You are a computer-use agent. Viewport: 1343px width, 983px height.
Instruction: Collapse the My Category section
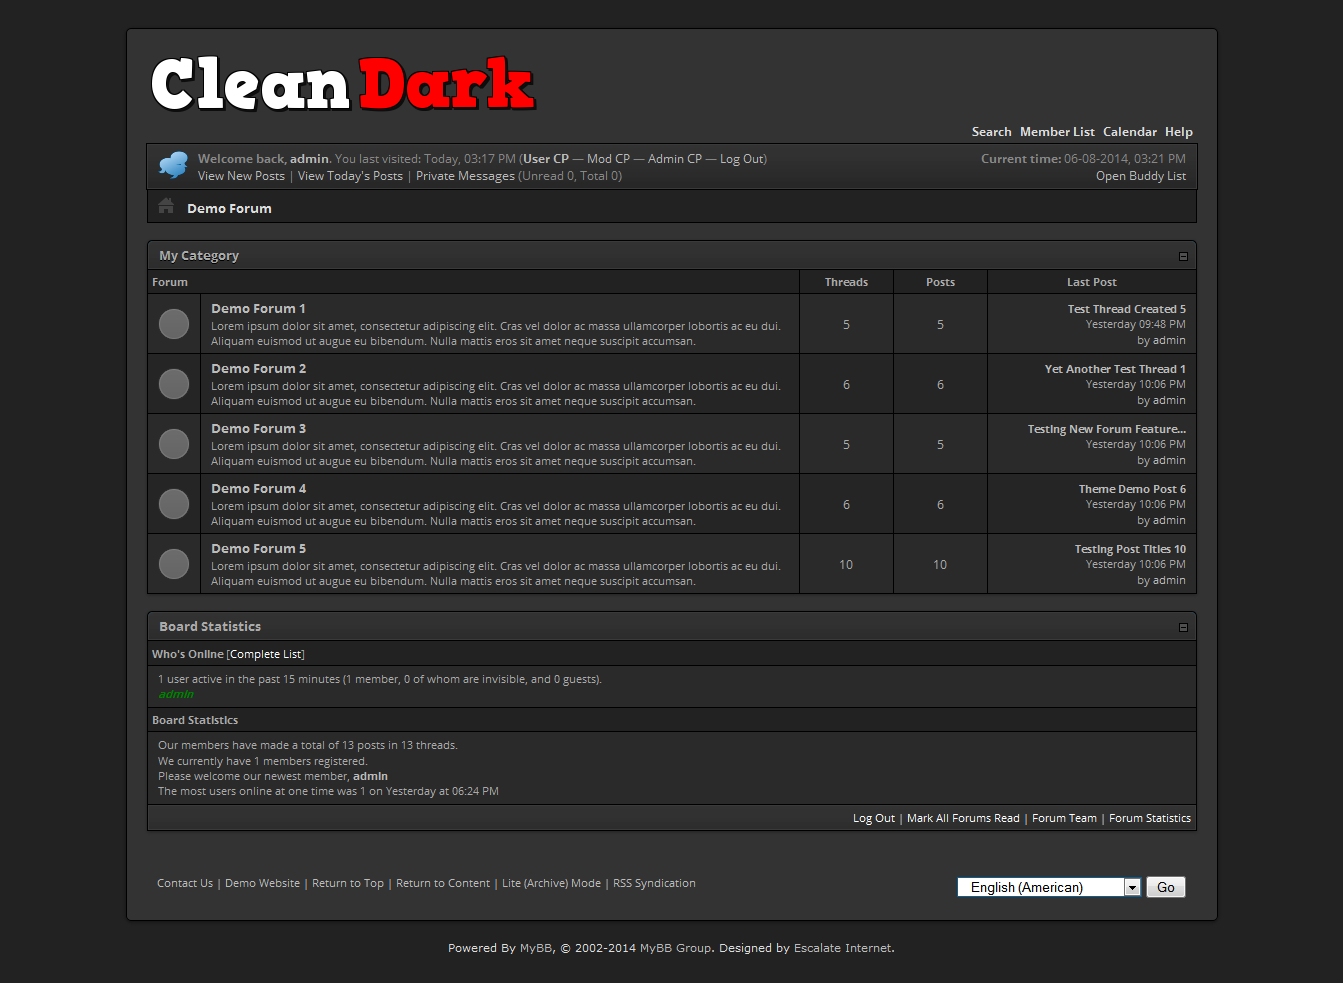[1183, 256]
